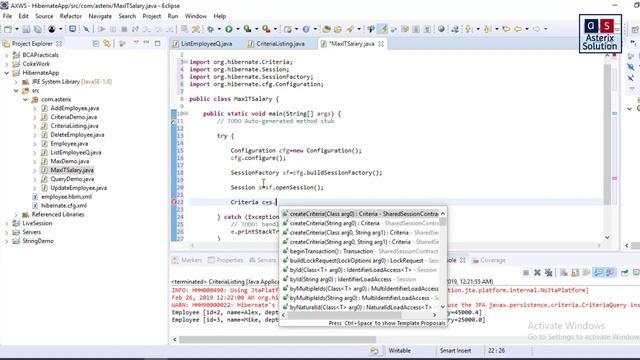Click the Save toolbar icon
This screenshot has height=360, width=640.
26,29
